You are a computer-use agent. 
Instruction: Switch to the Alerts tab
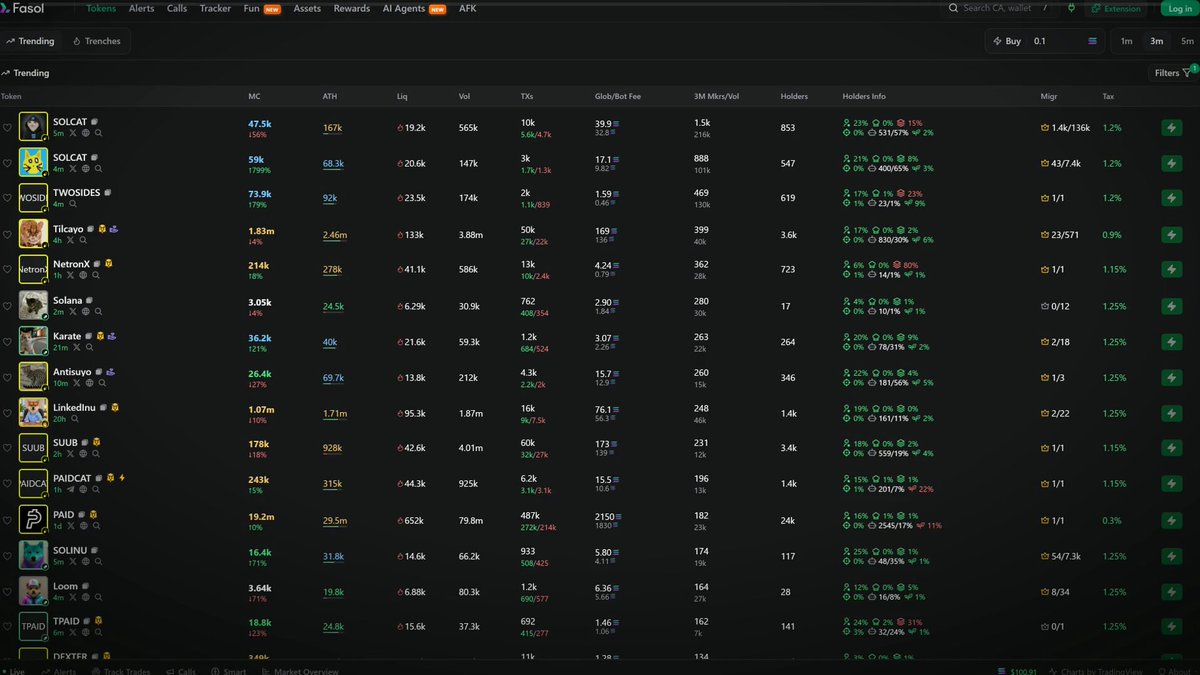142,8
